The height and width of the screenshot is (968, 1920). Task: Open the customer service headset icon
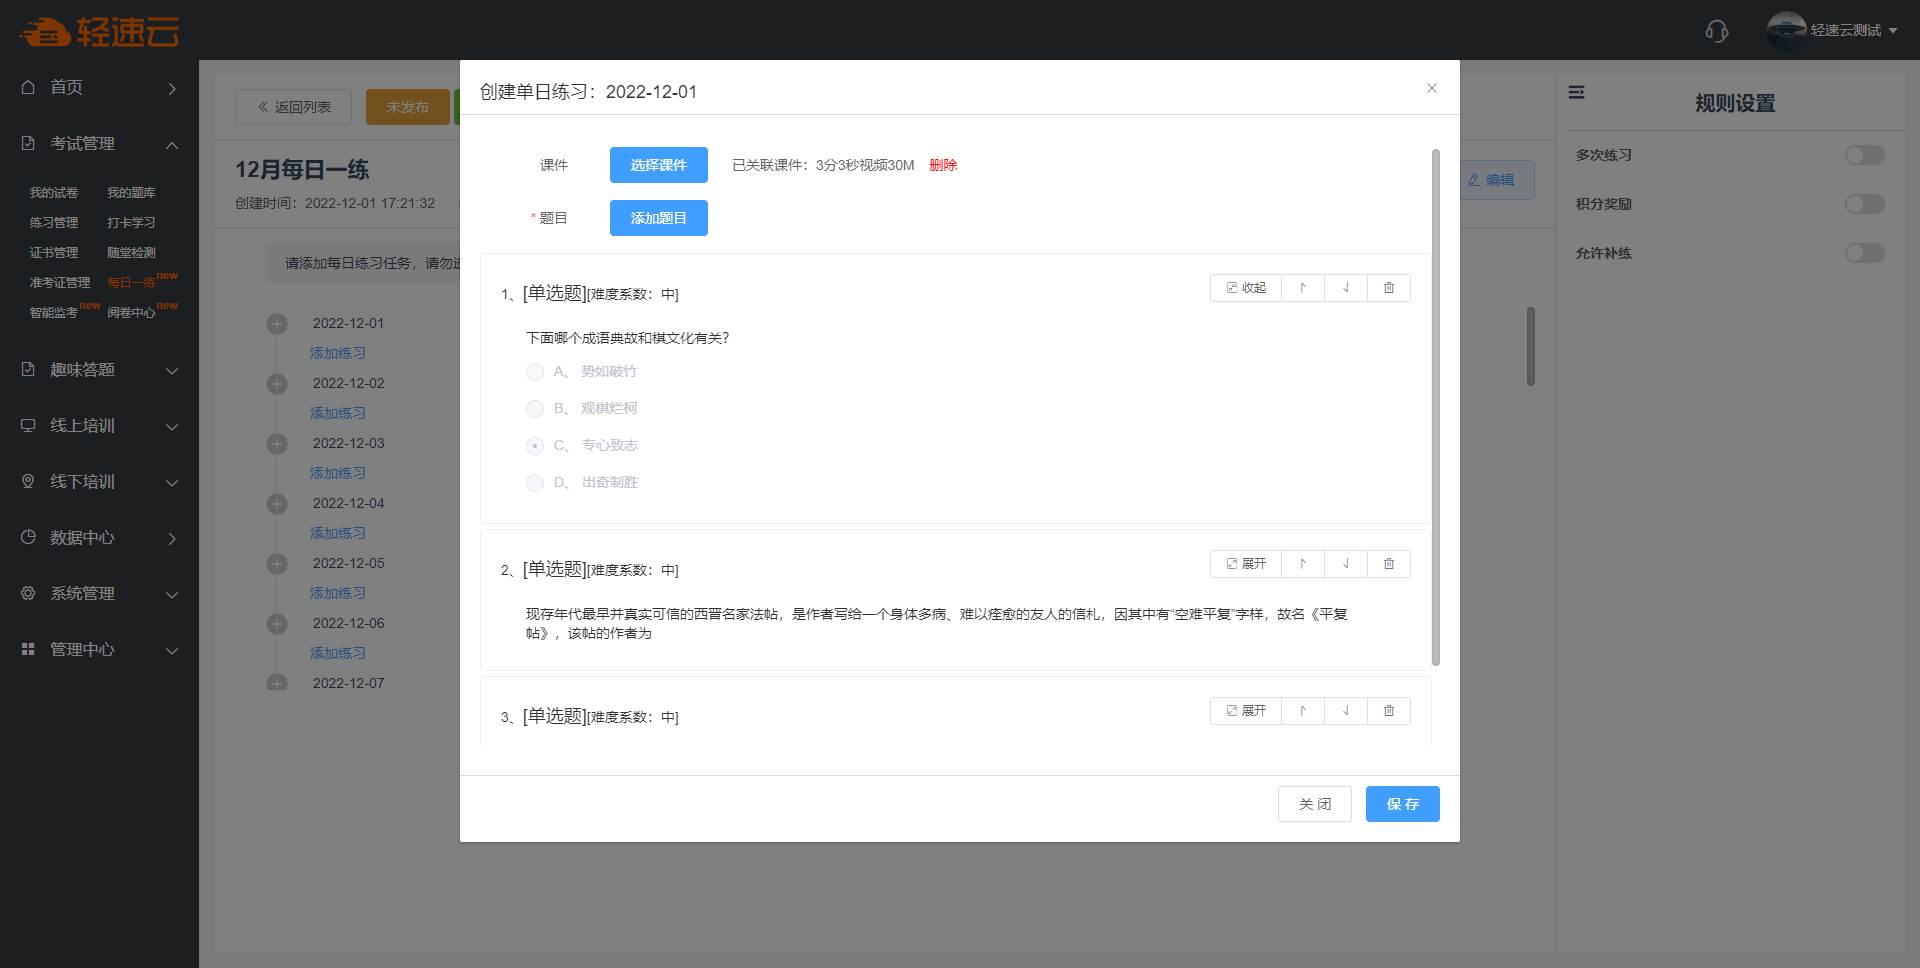[1716, 31]
